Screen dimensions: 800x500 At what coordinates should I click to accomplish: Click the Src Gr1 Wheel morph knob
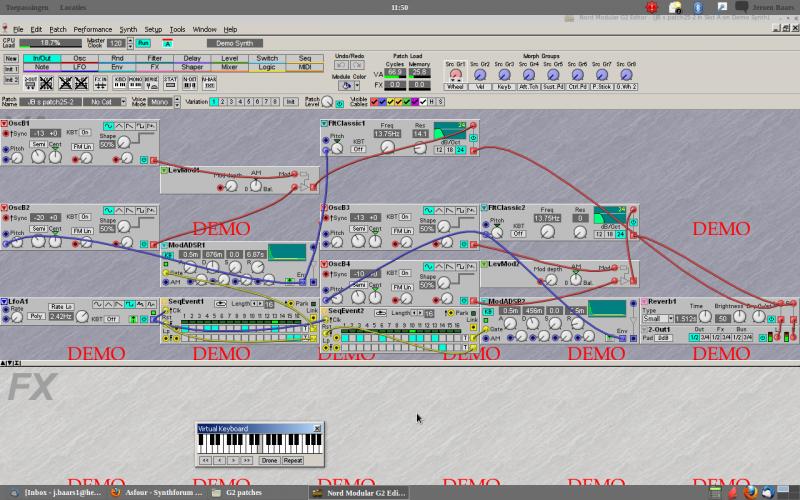455,75
